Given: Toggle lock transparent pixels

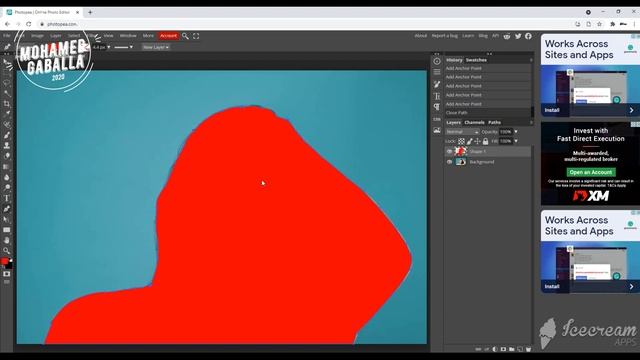Looking at the screenshot, I should [461, 141].
